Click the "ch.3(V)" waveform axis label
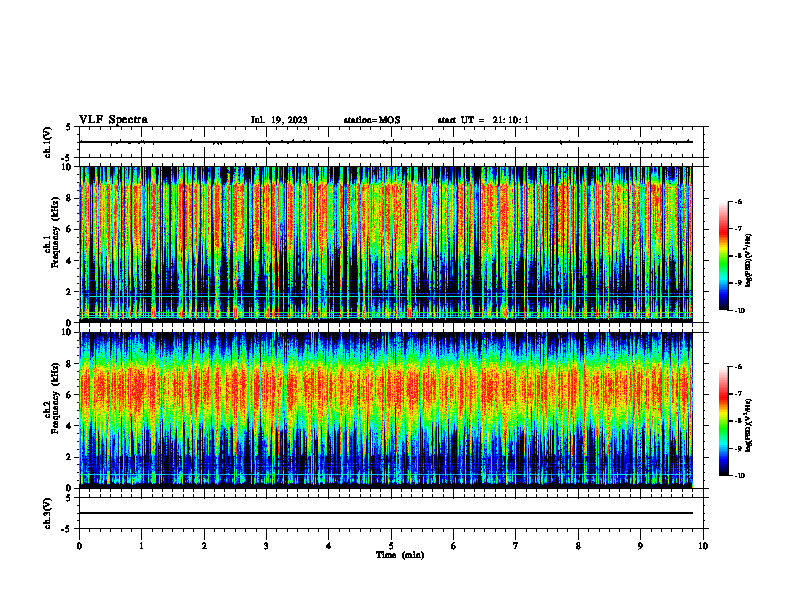This screenshot has height=612, width=792. [x=47, y=514]
